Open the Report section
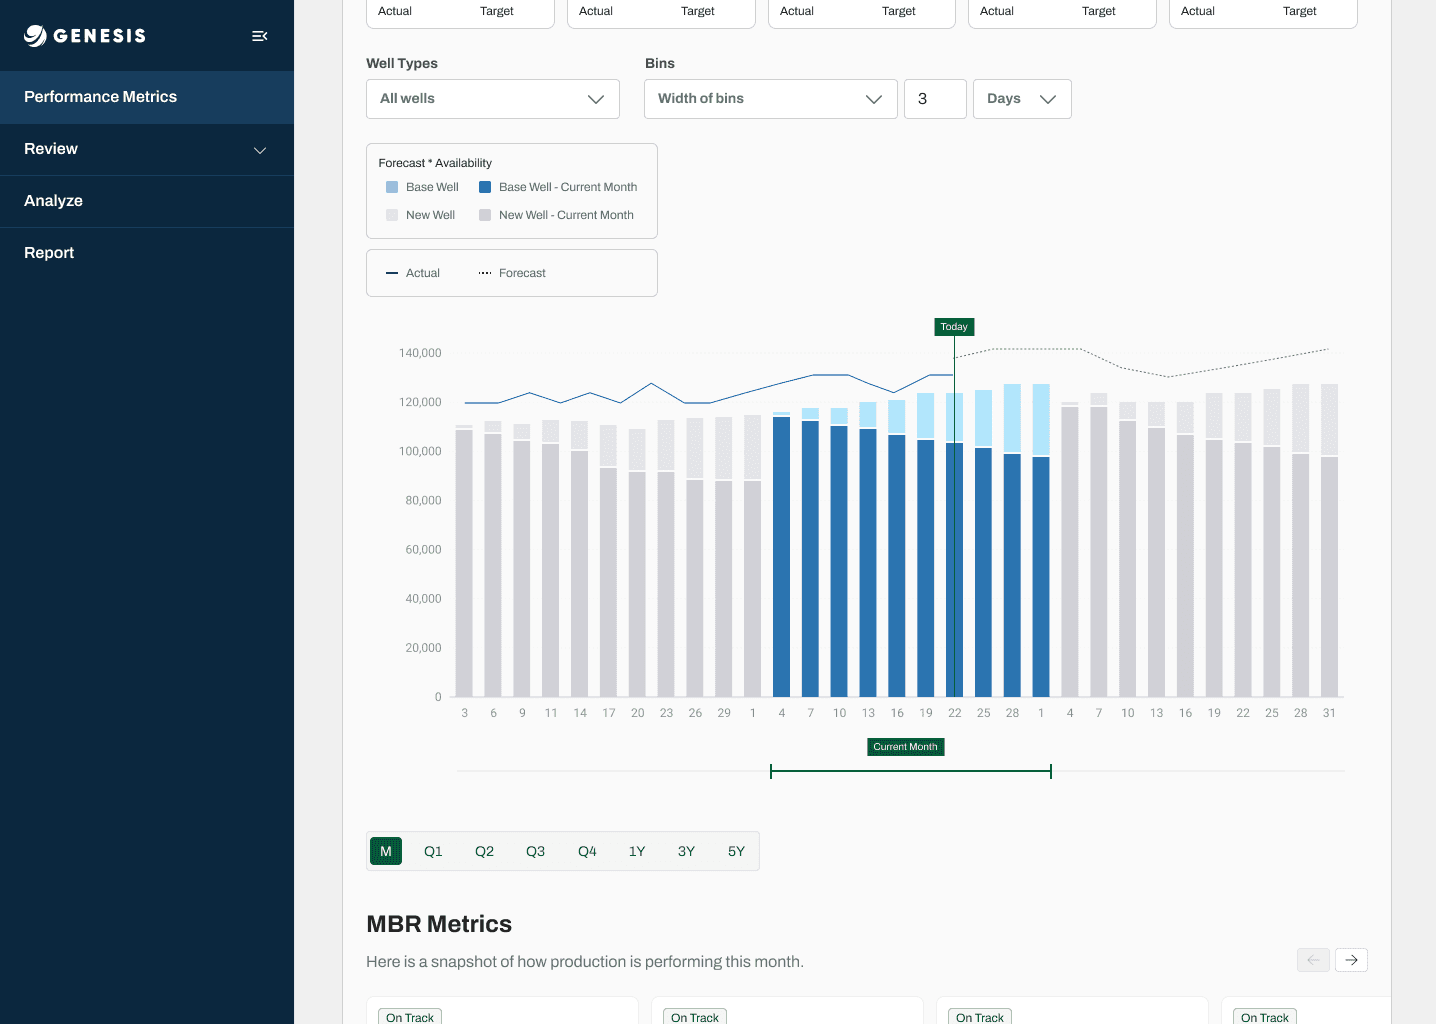The image size is (1436, 1024). pyautogui.click(x=147, y=253)
